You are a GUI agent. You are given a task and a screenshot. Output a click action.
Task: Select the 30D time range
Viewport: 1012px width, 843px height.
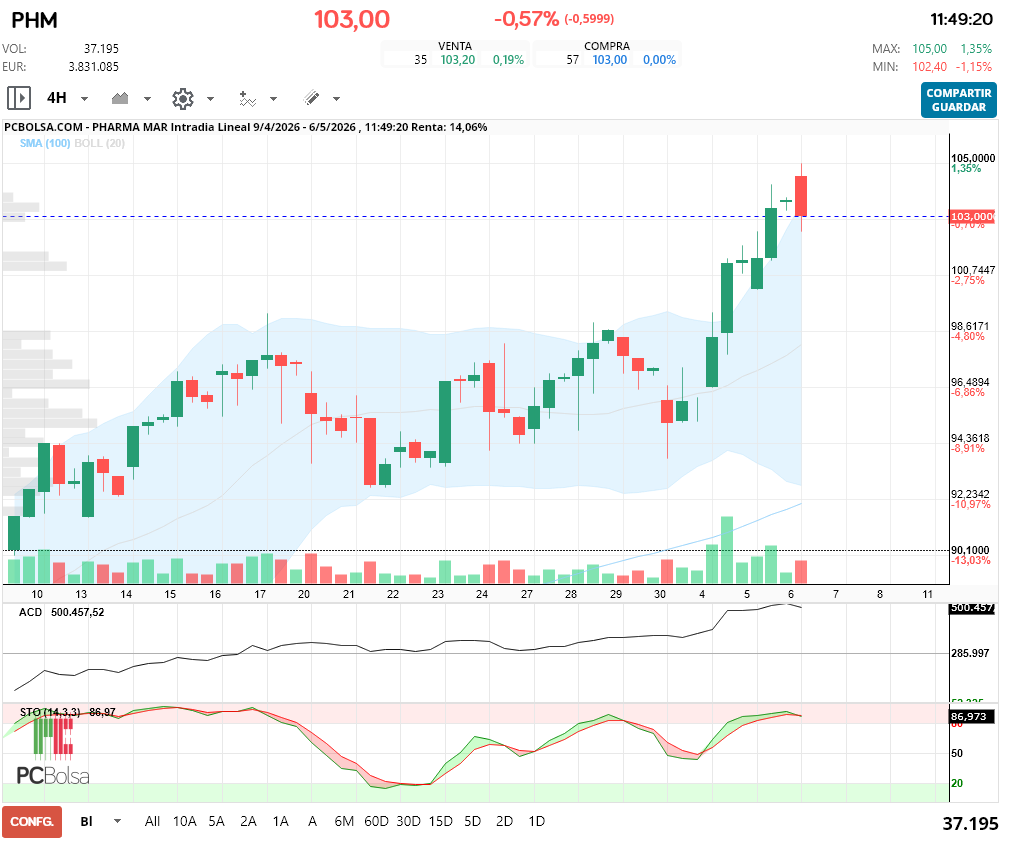pyautogui.click(x=409, y=821)
